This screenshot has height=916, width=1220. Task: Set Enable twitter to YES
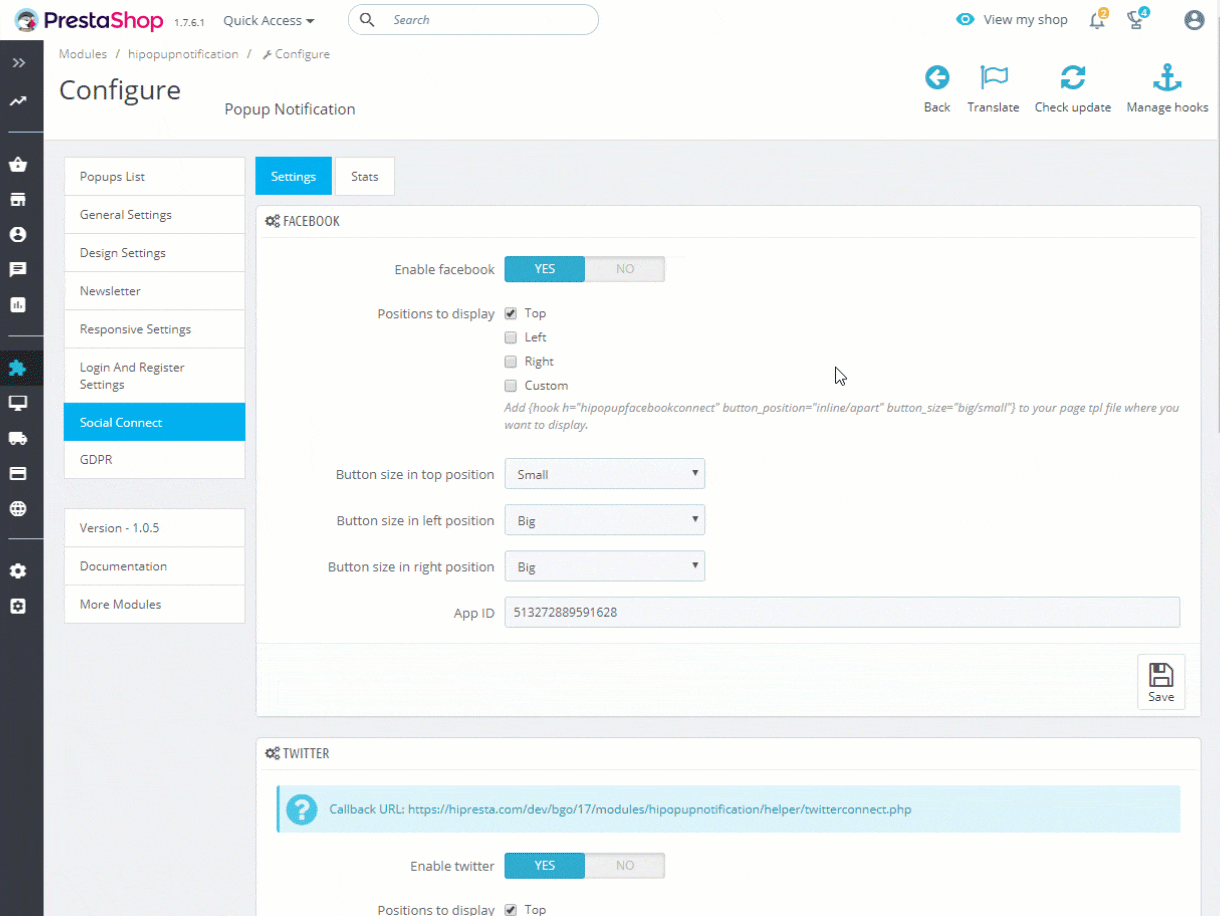(544, 865)
